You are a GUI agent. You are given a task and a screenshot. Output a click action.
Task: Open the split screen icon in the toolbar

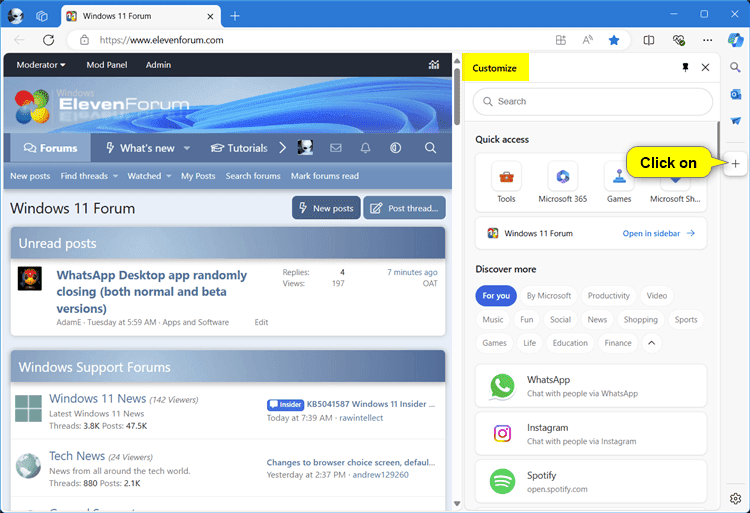(x=649, y=40)
